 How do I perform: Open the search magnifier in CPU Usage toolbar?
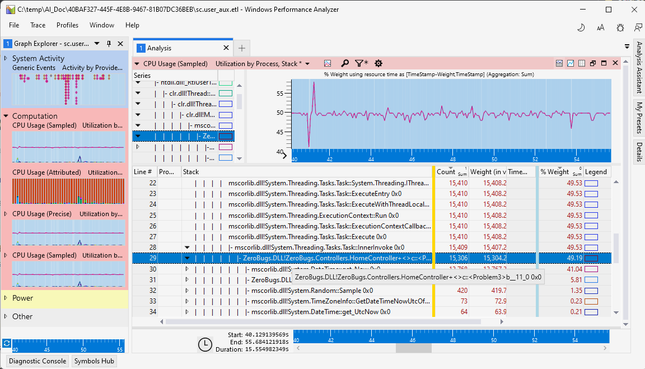(x=345, y=63)
